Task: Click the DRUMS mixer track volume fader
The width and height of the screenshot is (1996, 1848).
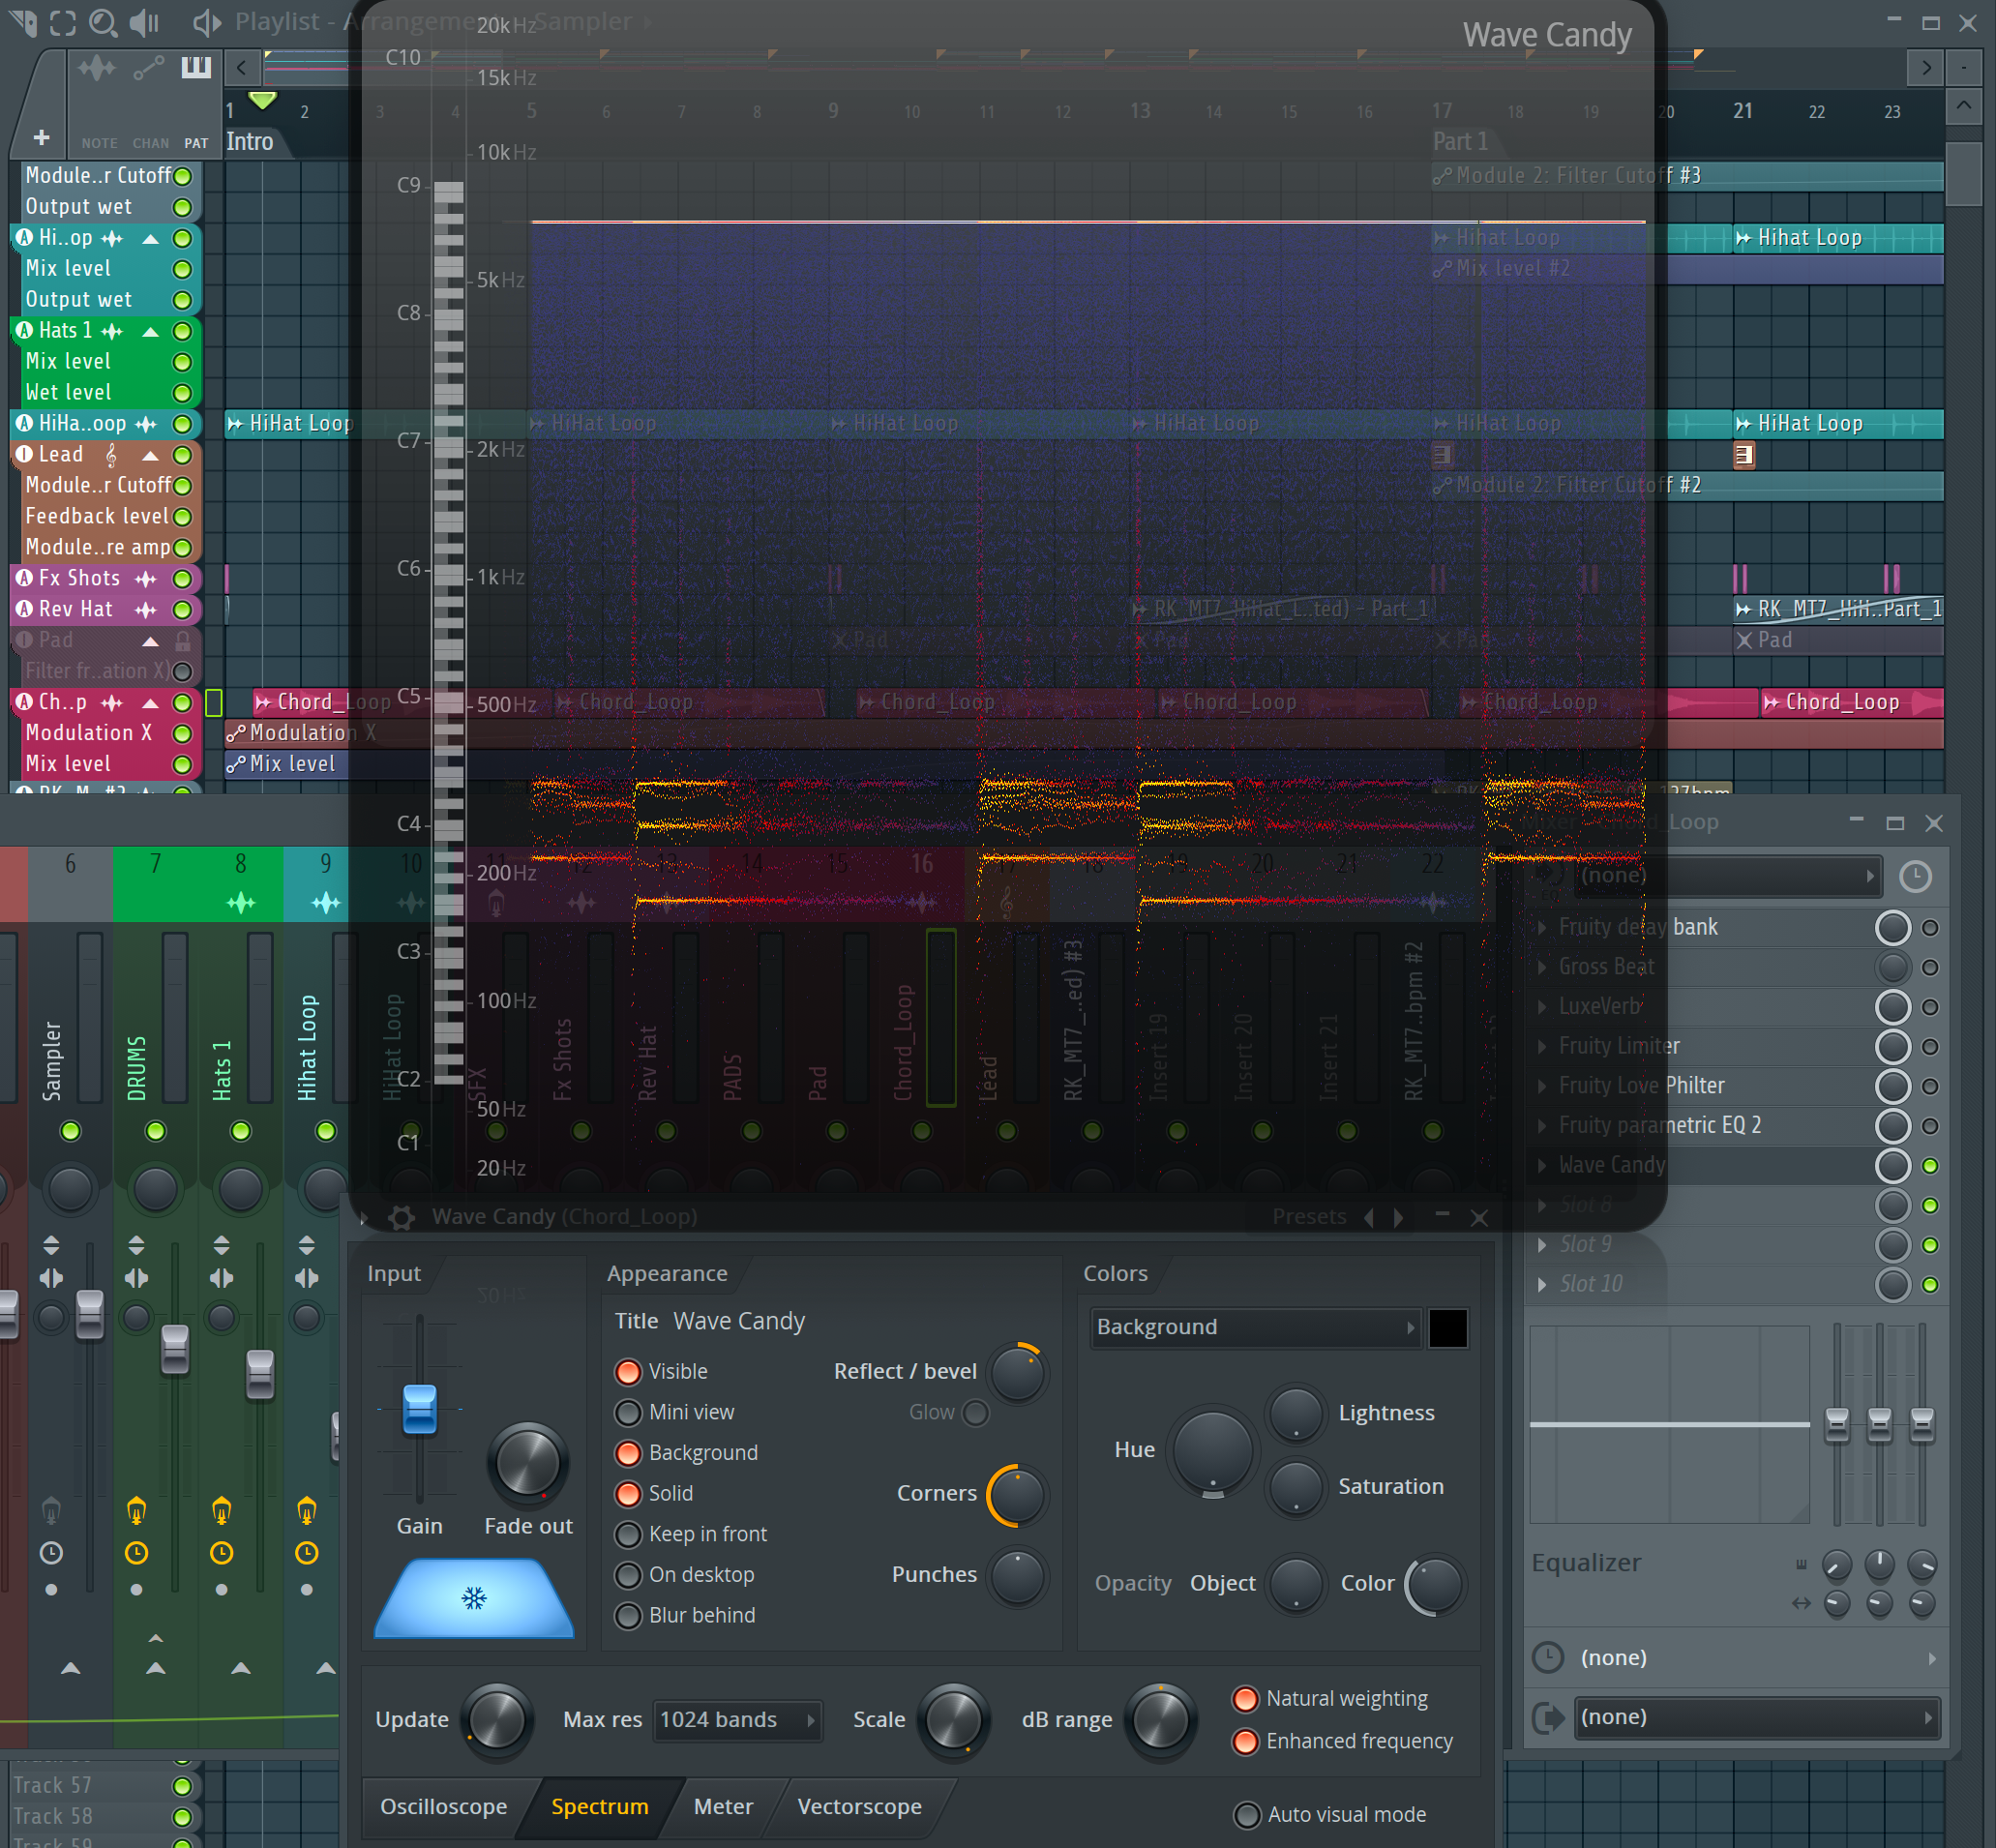Action: pos(175,1349)
